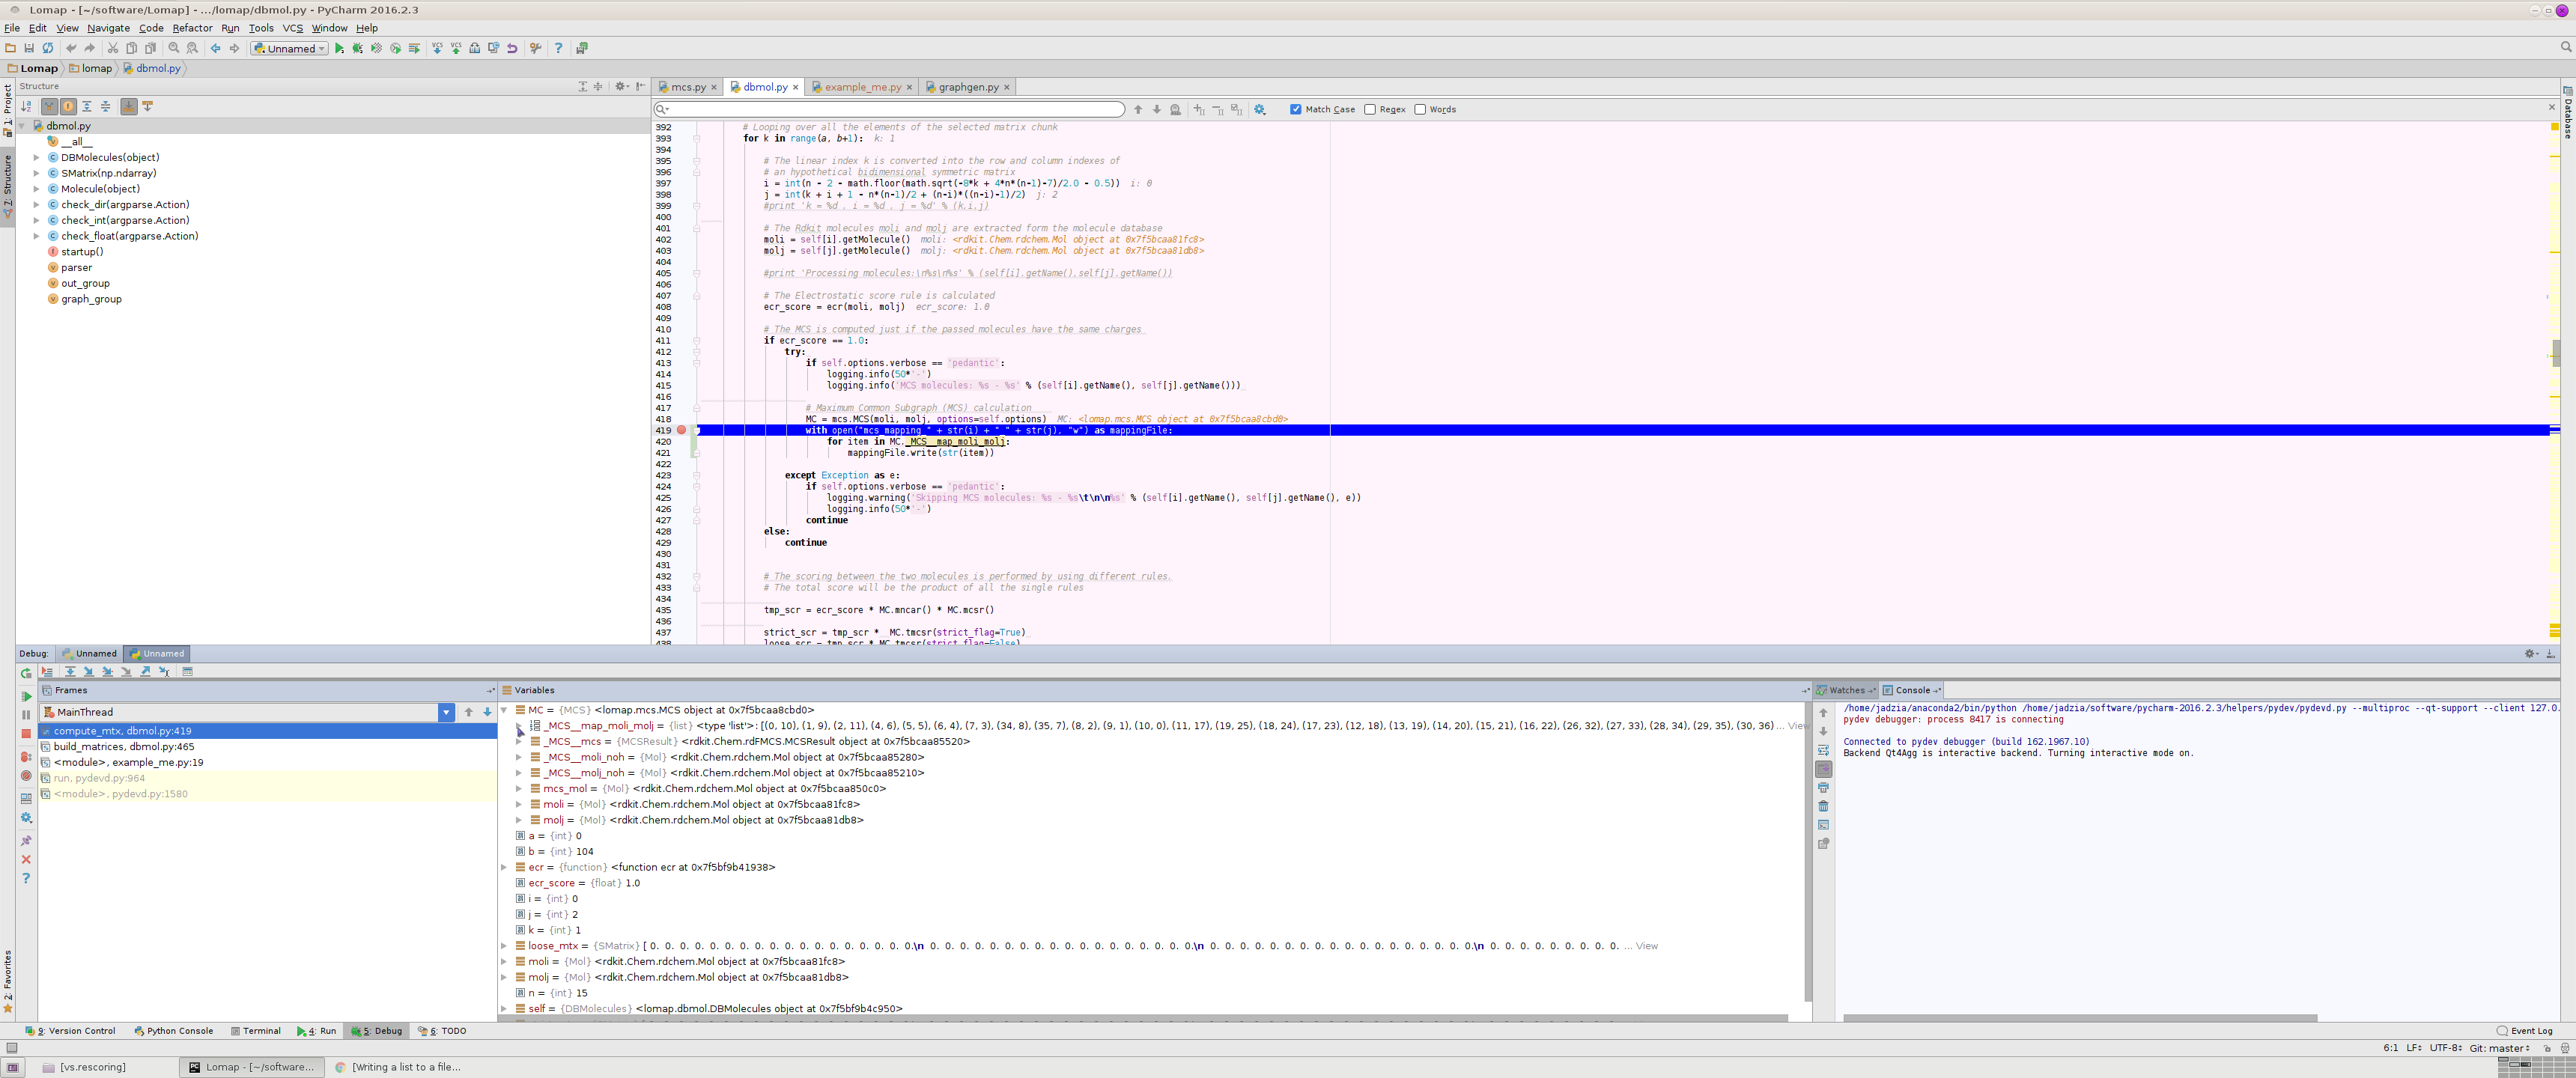Collapse the MC variable node
The height and width of the screenshot is (1078, 2576).
(x=504, y=710)
